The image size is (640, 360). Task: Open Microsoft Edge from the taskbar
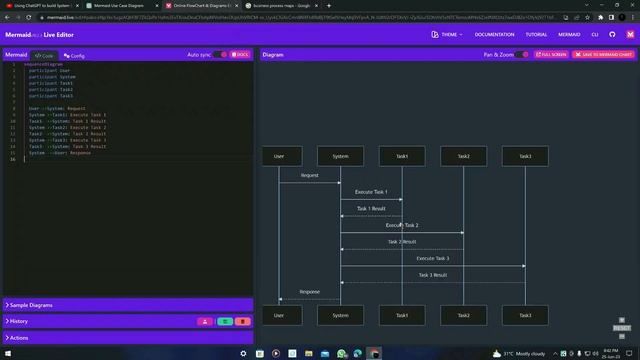tap(358, 353)
